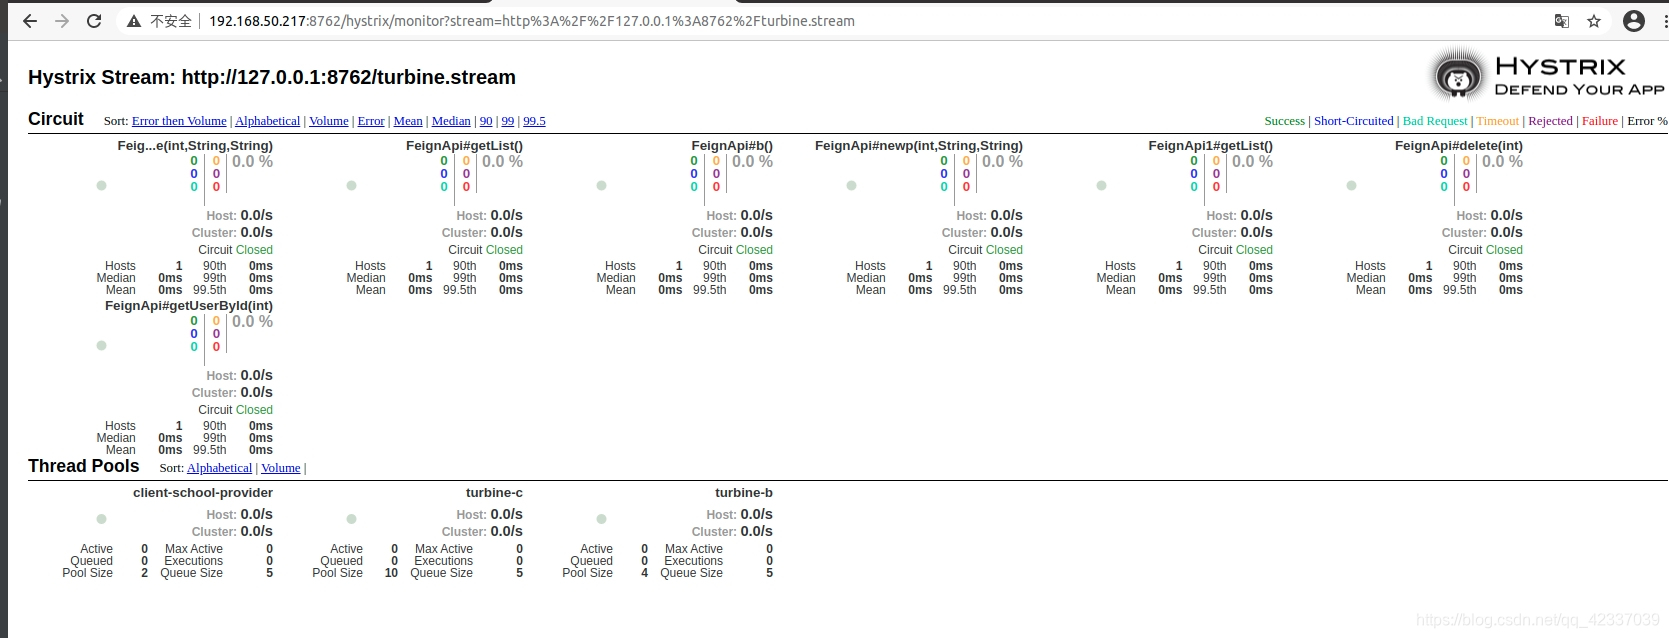Sort circuits by Volume
The width and height of the screenshot is (1669, 638).
tap(329, 121)
